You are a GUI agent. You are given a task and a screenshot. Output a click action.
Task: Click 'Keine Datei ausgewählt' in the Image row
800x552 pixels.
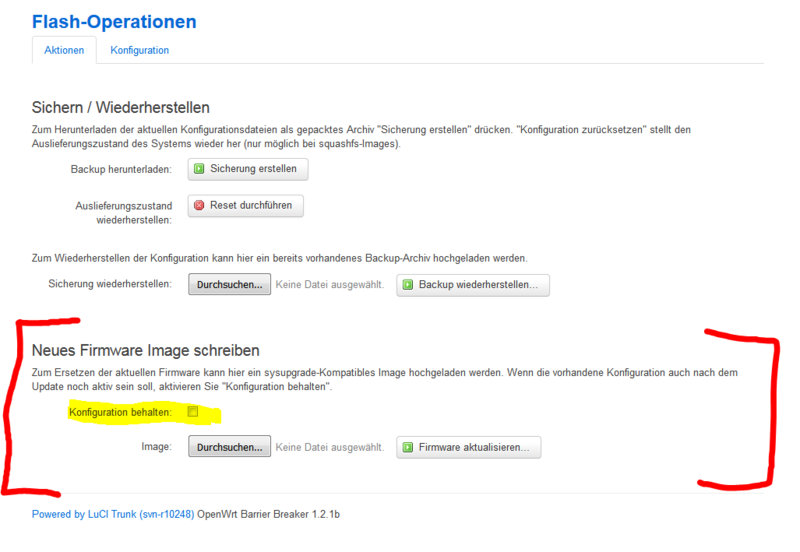(x=330, y=447)
